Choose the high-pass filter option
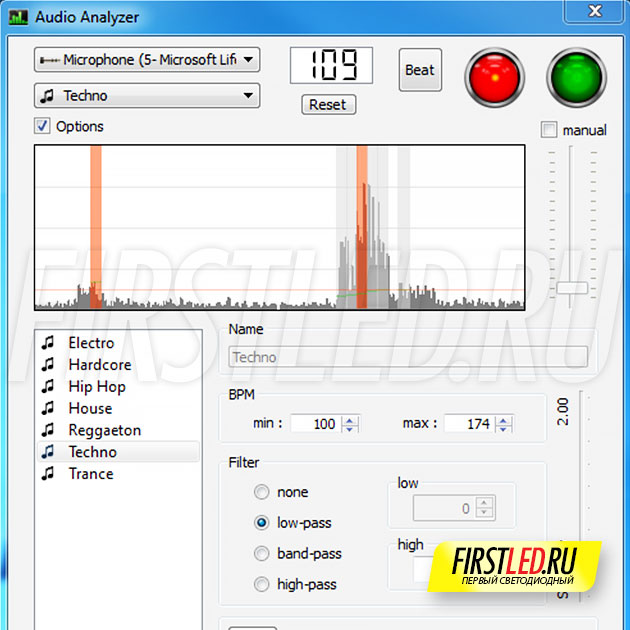Screen dimensions: 630x630 click(262, 584)
